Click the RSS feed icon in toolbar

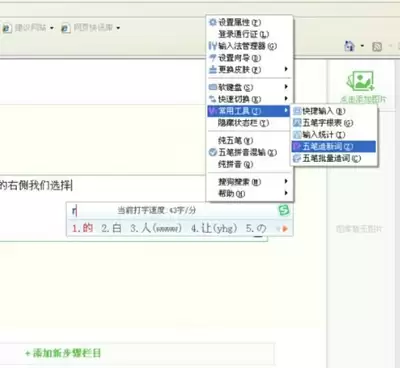coord(377,47)
